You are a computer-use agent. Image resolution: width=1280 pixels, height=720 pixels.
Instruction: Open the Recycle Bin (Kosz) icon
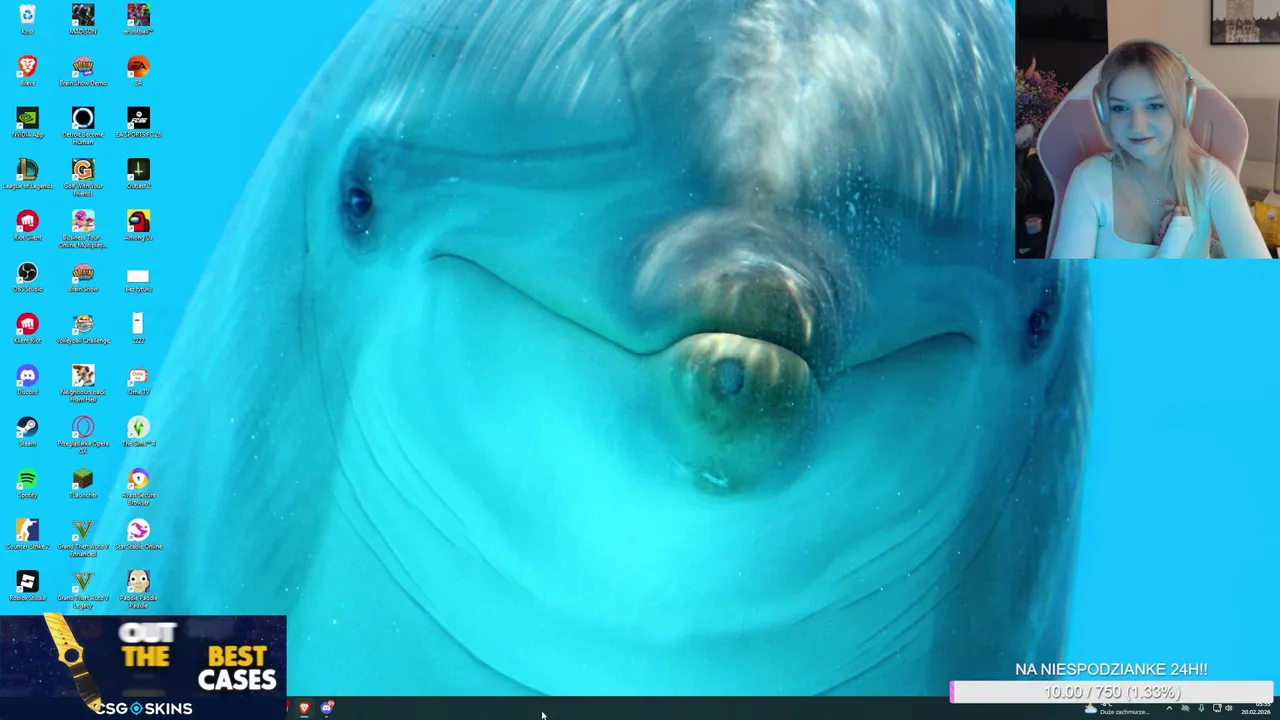(27, 18)
